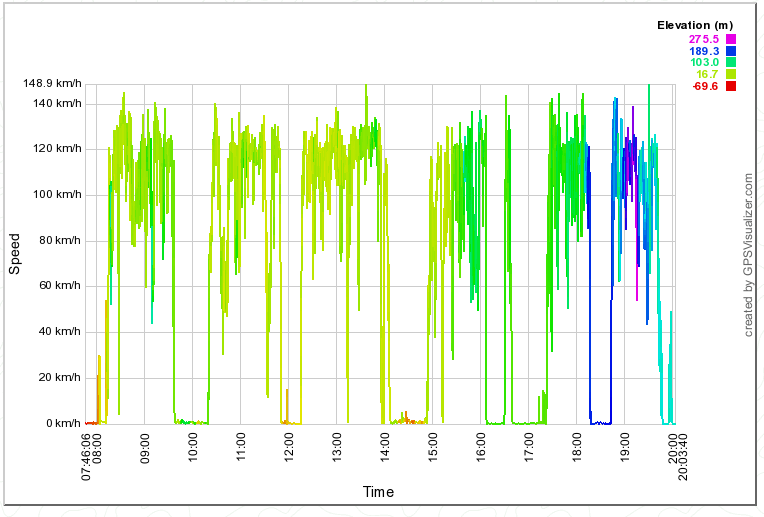Click the 275.5 elevation value text
The image size is (764, 517).
705,39
